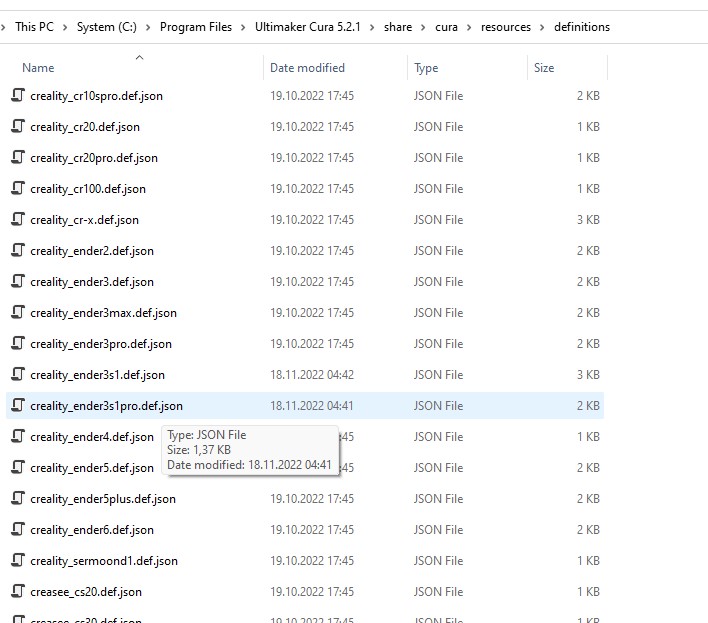Expand the chevron after Program Files
Viewport: 708px width, 623px height.
click(243, 28)
